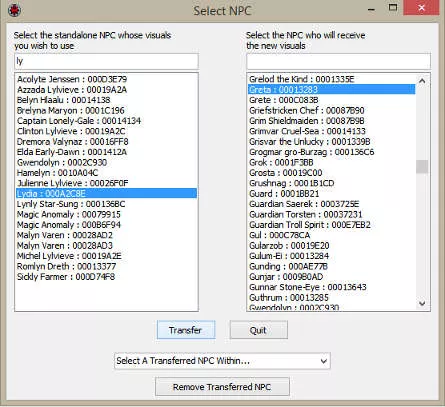The width and height of the screenshot is (445, 407).
Task: Click the left search field containing 'ly'
Action: point(106,61)
